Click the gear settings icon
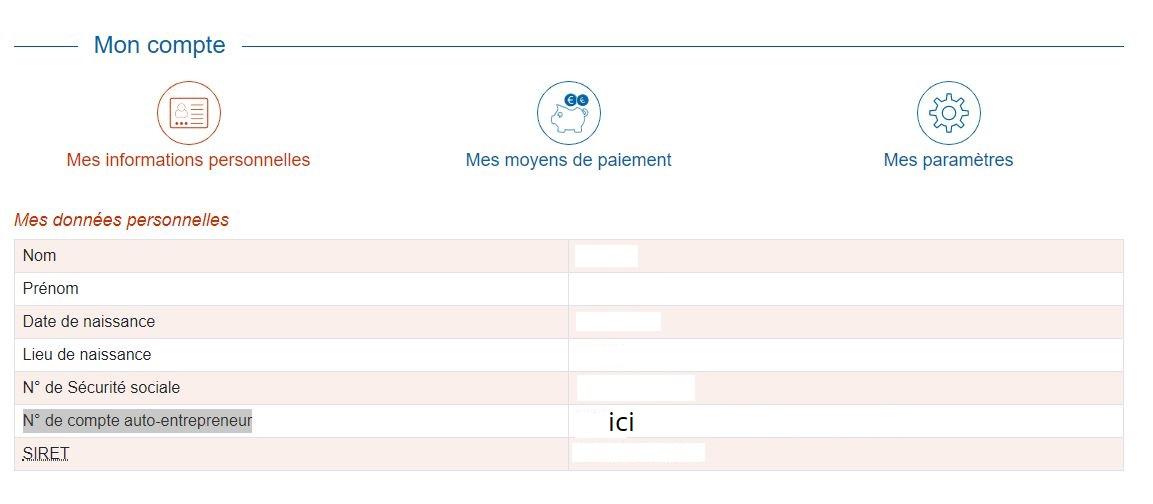Screen dimensions: 1153x504 (949, 113)
